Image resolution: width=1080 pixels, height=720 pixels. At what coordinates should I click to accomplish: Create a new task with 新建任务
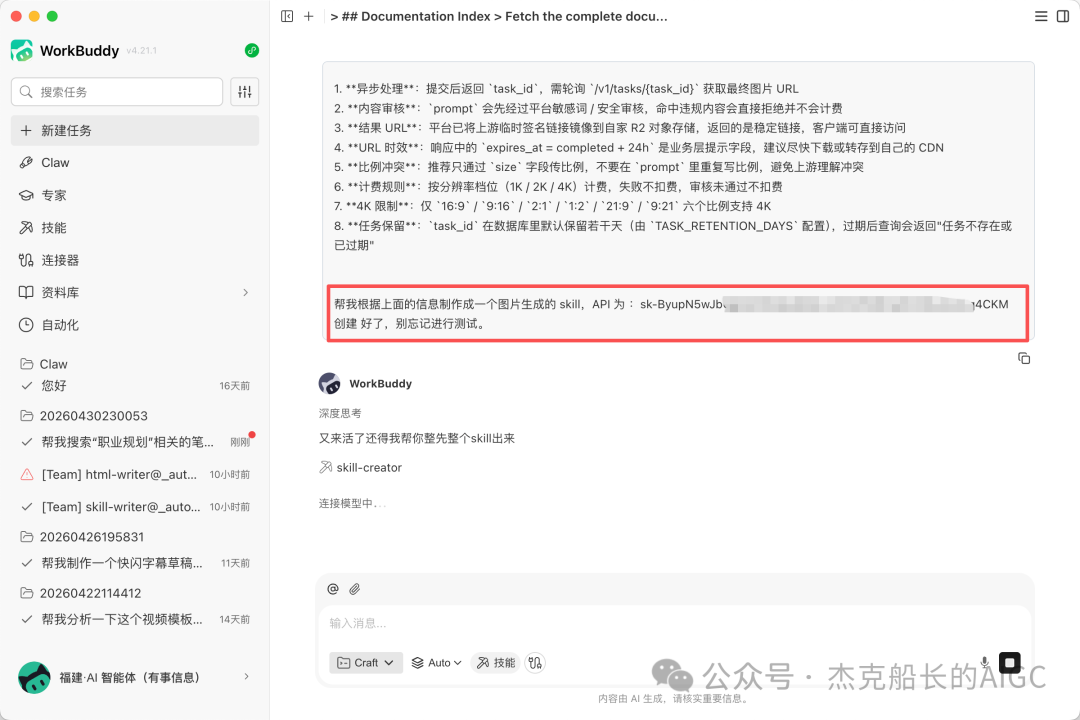pyautogui.click(x=135, y=131)
